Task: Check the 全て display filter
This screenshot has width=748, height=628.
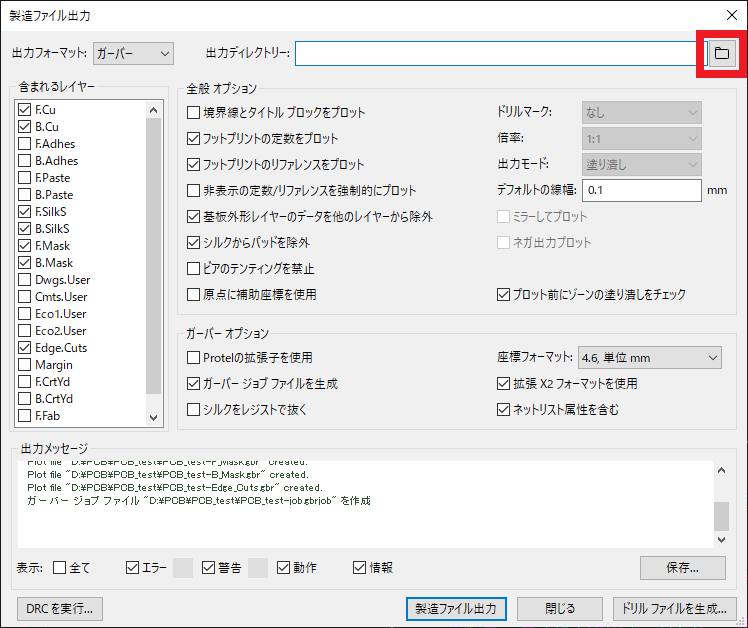Action: tap(59, 568)
